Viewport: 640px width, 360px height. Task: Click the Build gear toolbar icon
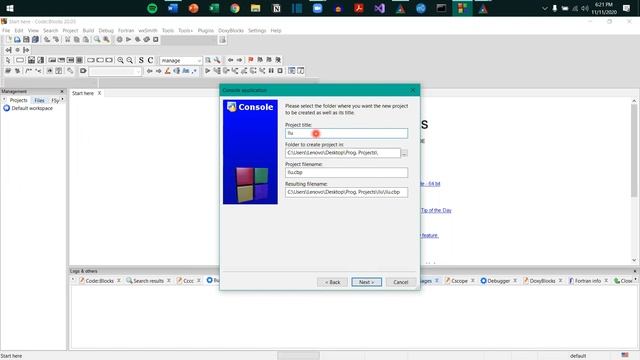click(x=120, y=40)
